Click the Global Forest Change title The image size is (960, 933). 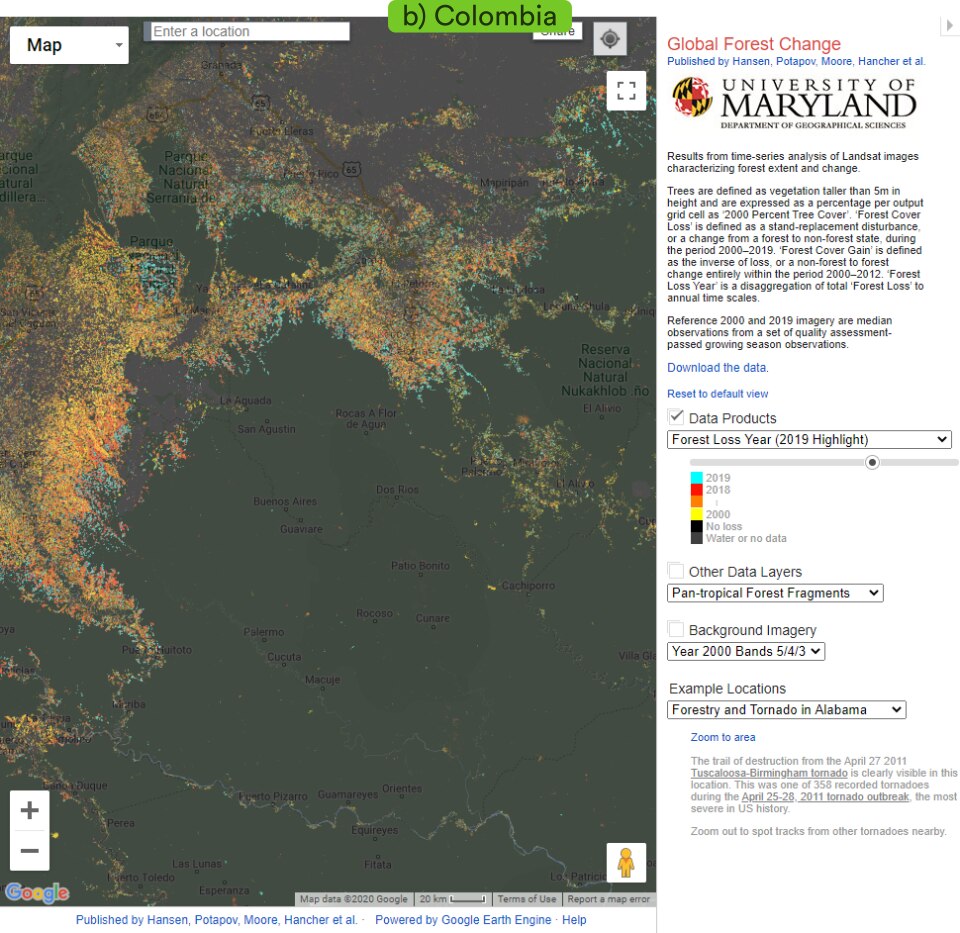pos(754,43)
